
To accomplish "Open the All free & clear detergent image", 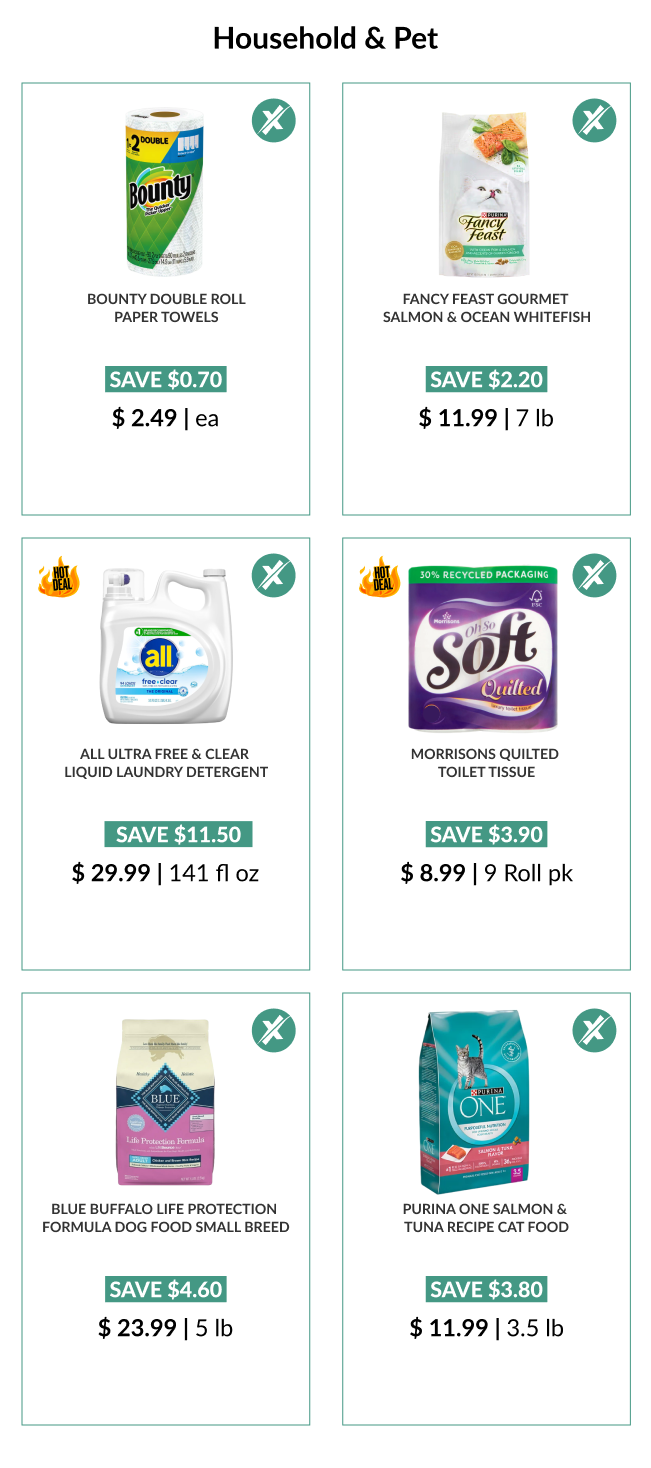I will tap(166, 646).
